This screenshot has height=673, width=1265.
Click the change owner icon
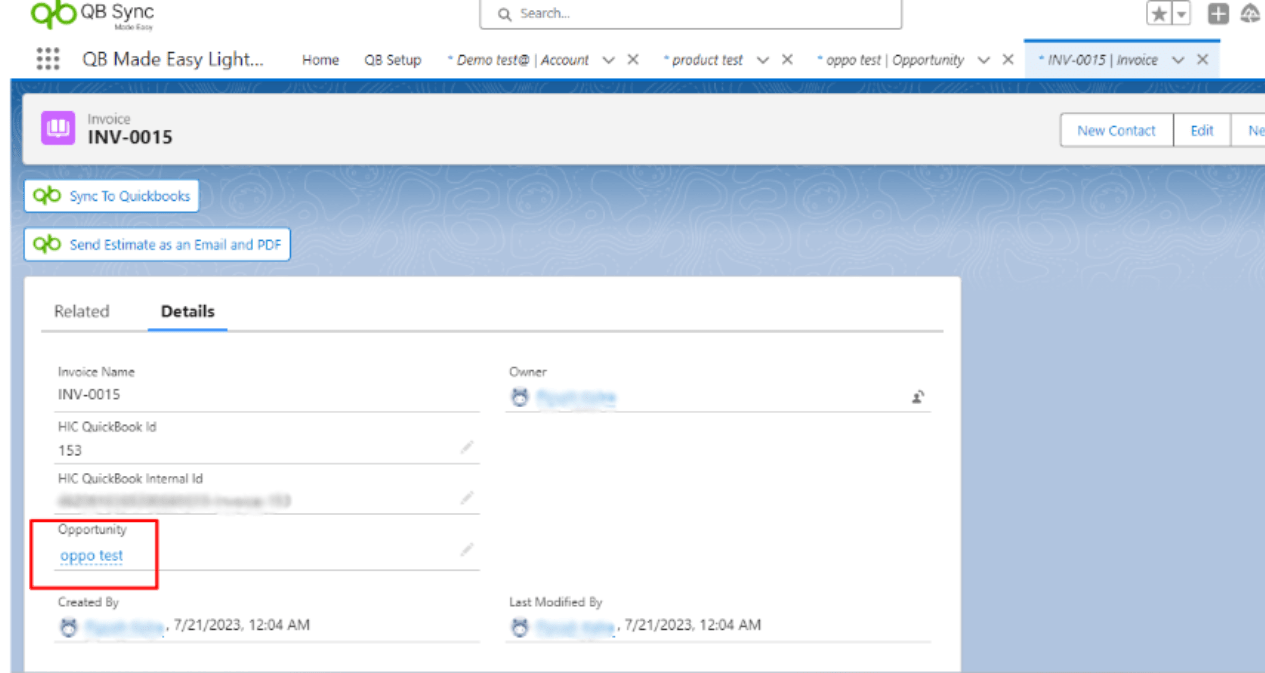(917, 397)
